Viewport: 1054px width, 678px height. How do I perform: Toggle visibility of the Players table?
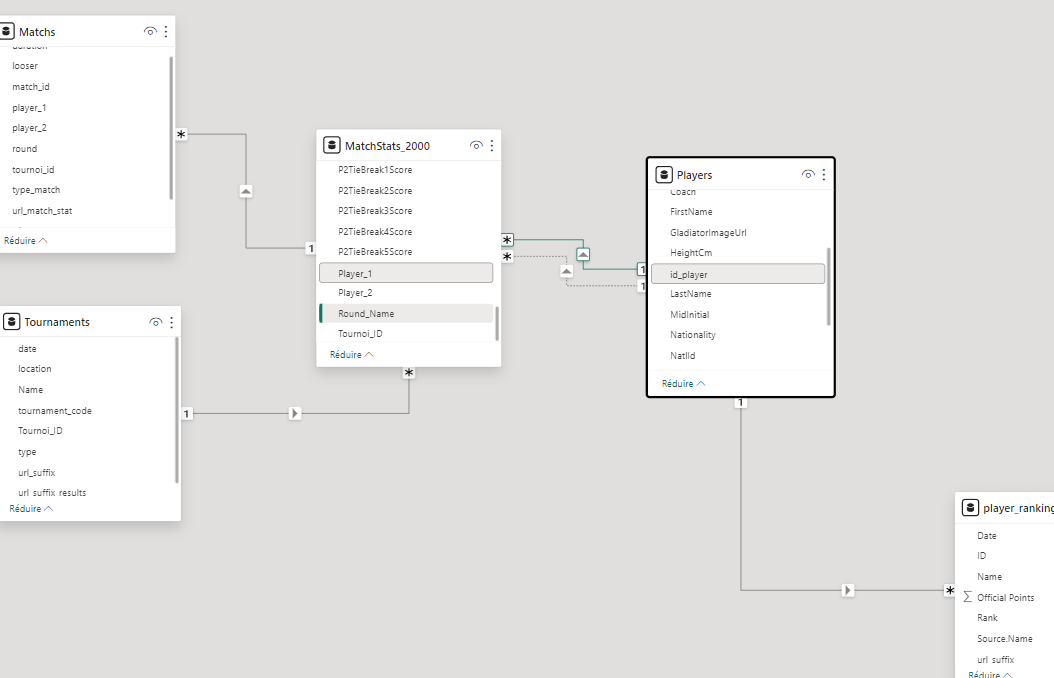pos(808,175)
